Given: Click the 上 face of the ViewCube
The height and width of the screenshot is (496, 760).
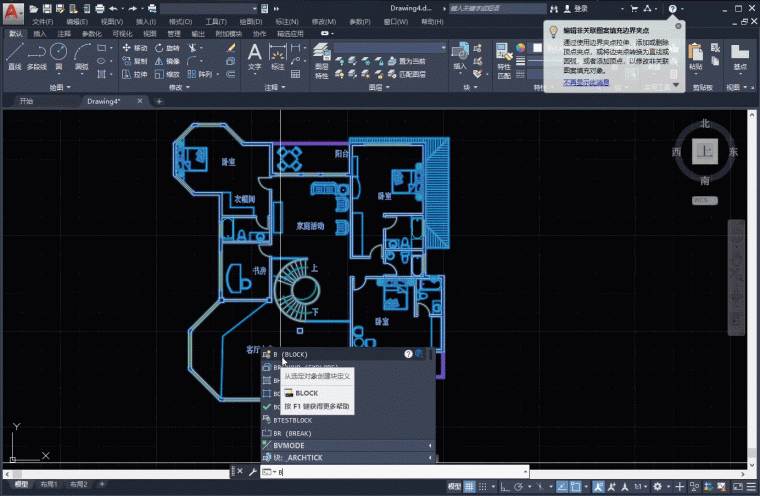Looking at the screenshot, I should coord(705,151).
